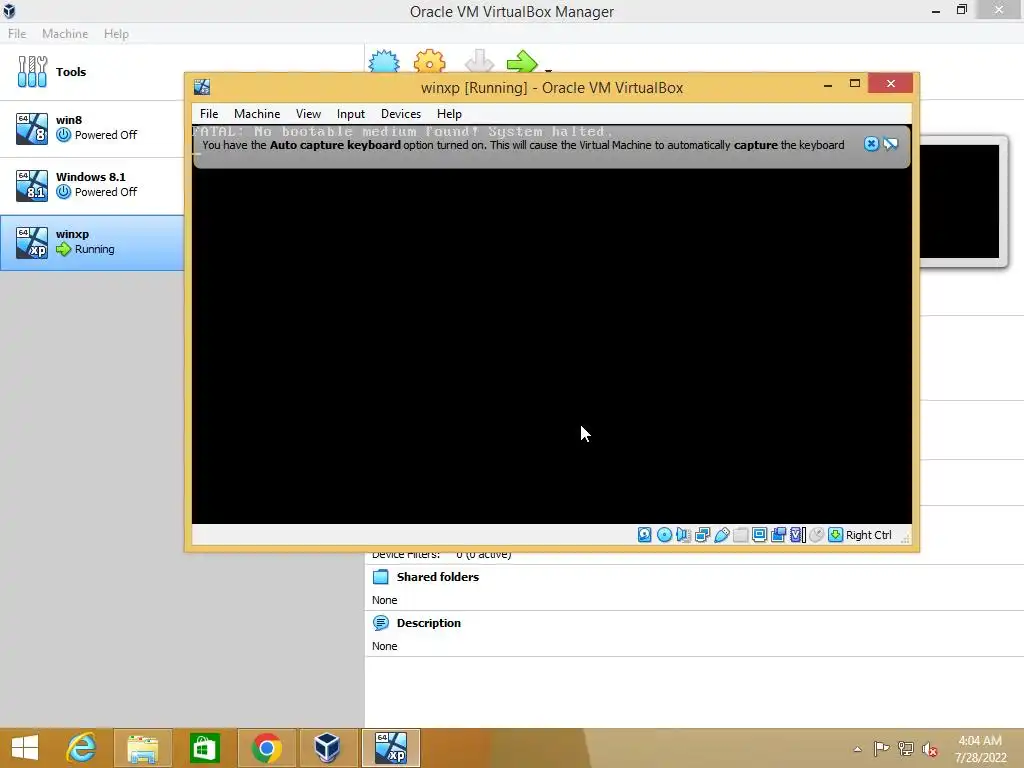1024x768 pixels.
Task: Click the hard disk activity indicator icon
Action: 645,535
